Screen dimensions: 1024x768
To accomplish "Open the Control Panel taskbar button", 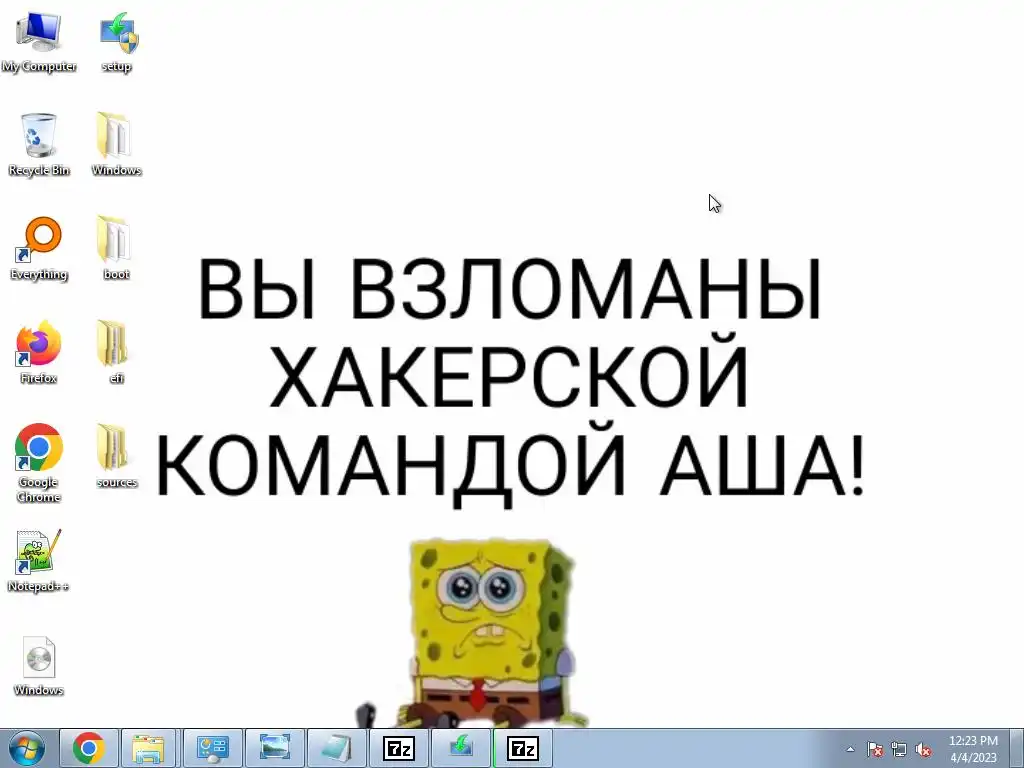I will pyautogui.click(x=213, y=748).
